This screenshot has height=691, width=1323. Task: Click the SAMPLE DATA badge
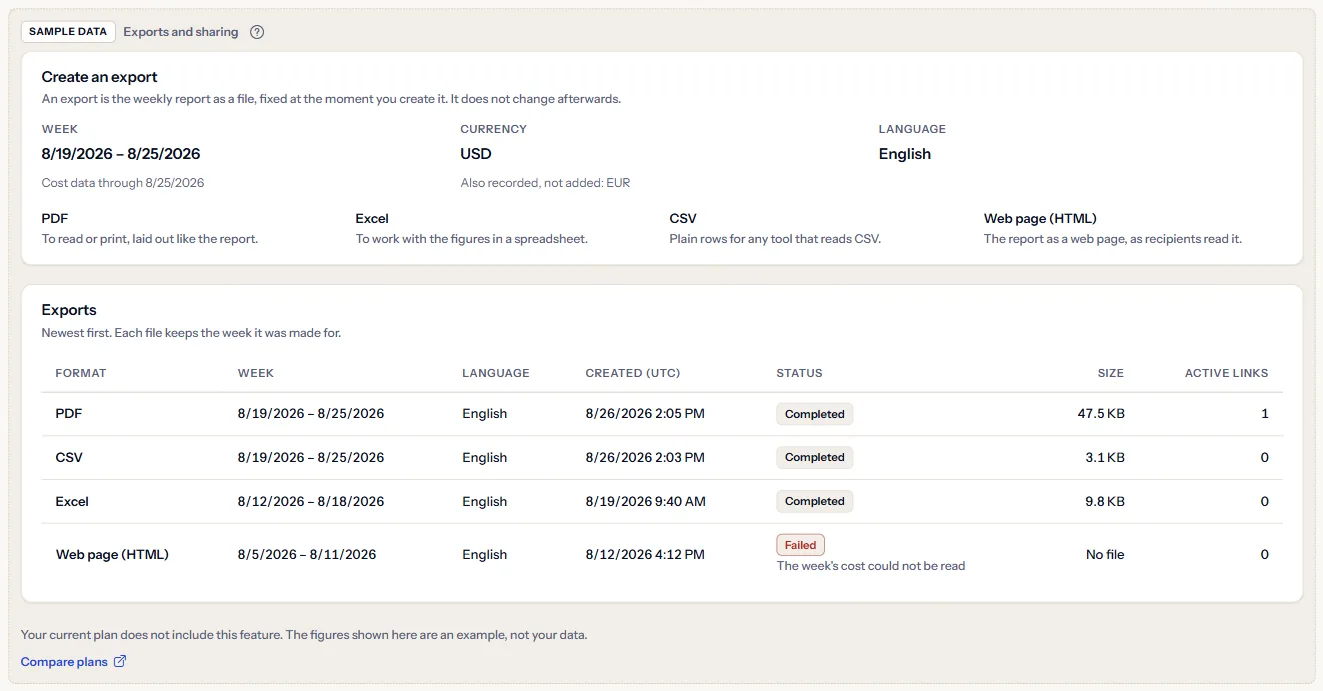pyautogui.click(x=68, y=32)
